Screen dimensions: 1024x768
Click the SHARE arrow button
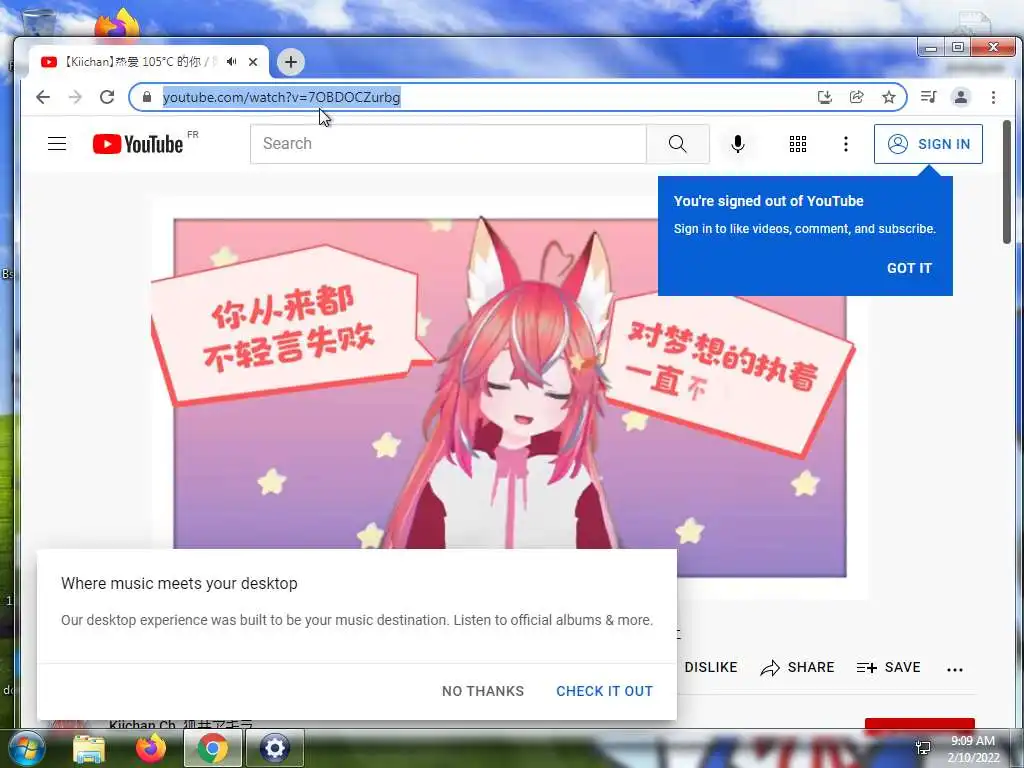(797, 667)
